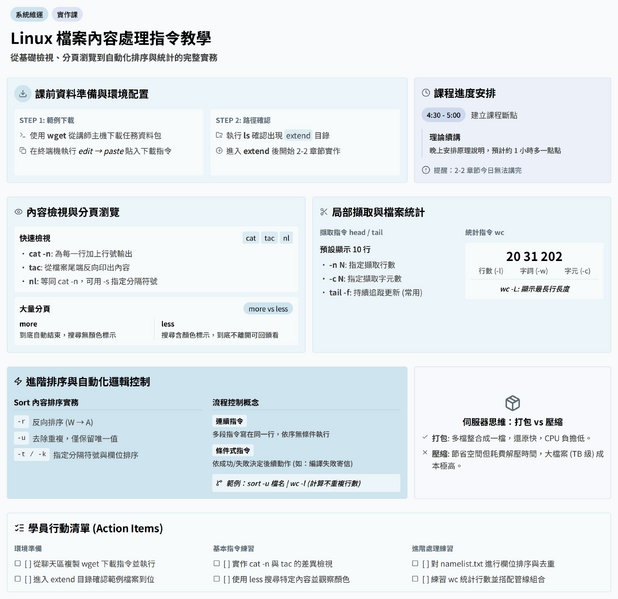Click the folder icon before 執行 ls 確認
The width and height of the screenshot is (618, 599).
click(x=219, y=136)
